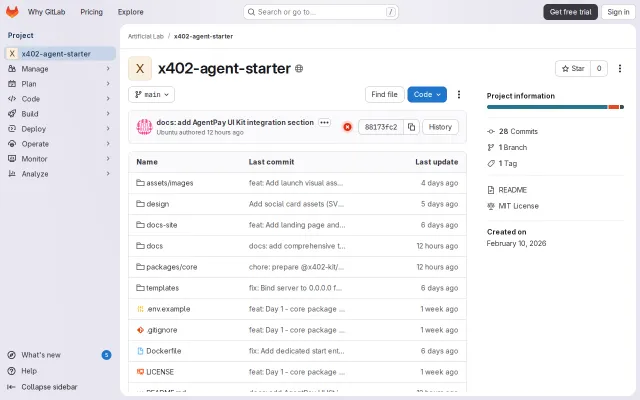This screenshot has width=640, height=400.
Task: Click the repository languages bar
Action: [555, 107]
